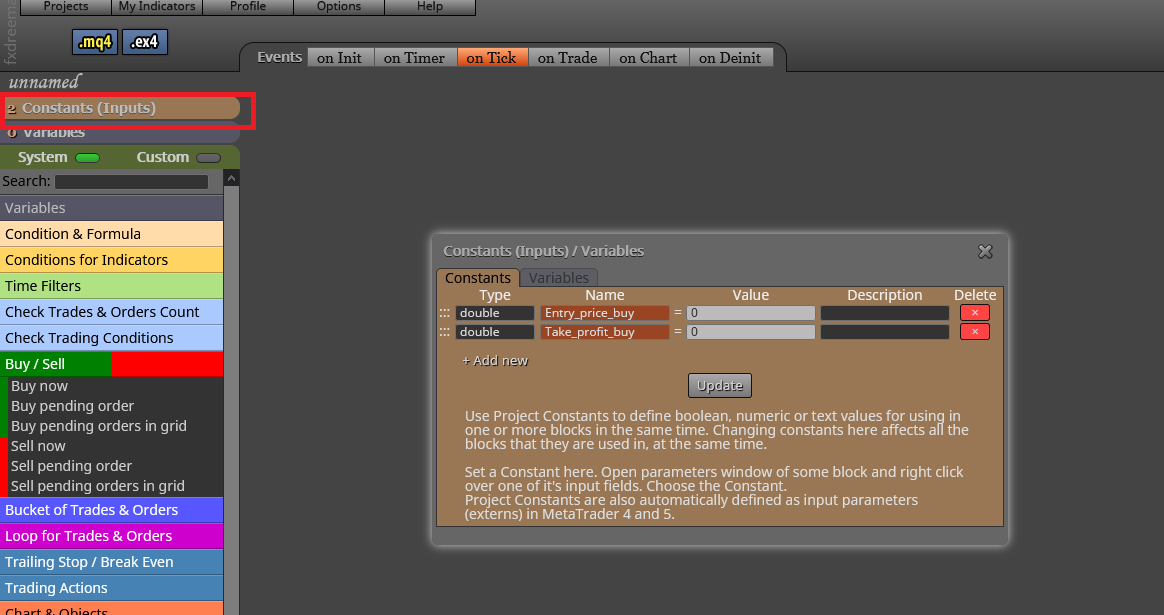Click the block Search field
Screen dimensions: 1164x615
point(131,181)
